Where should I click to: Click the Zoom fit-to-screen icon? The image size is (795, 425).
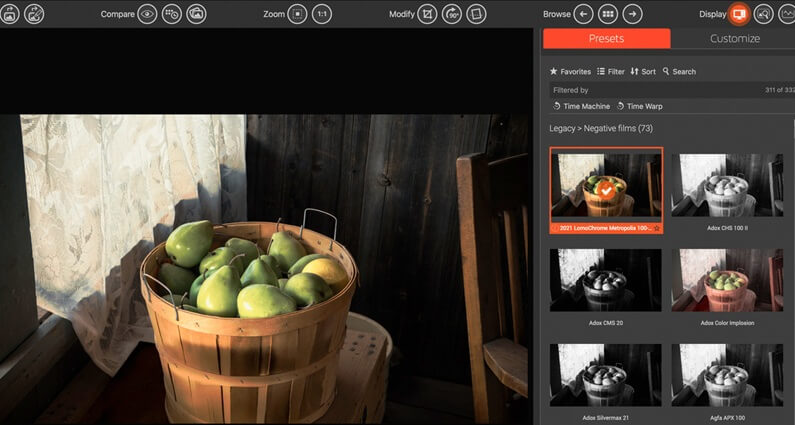coord(297,14)
